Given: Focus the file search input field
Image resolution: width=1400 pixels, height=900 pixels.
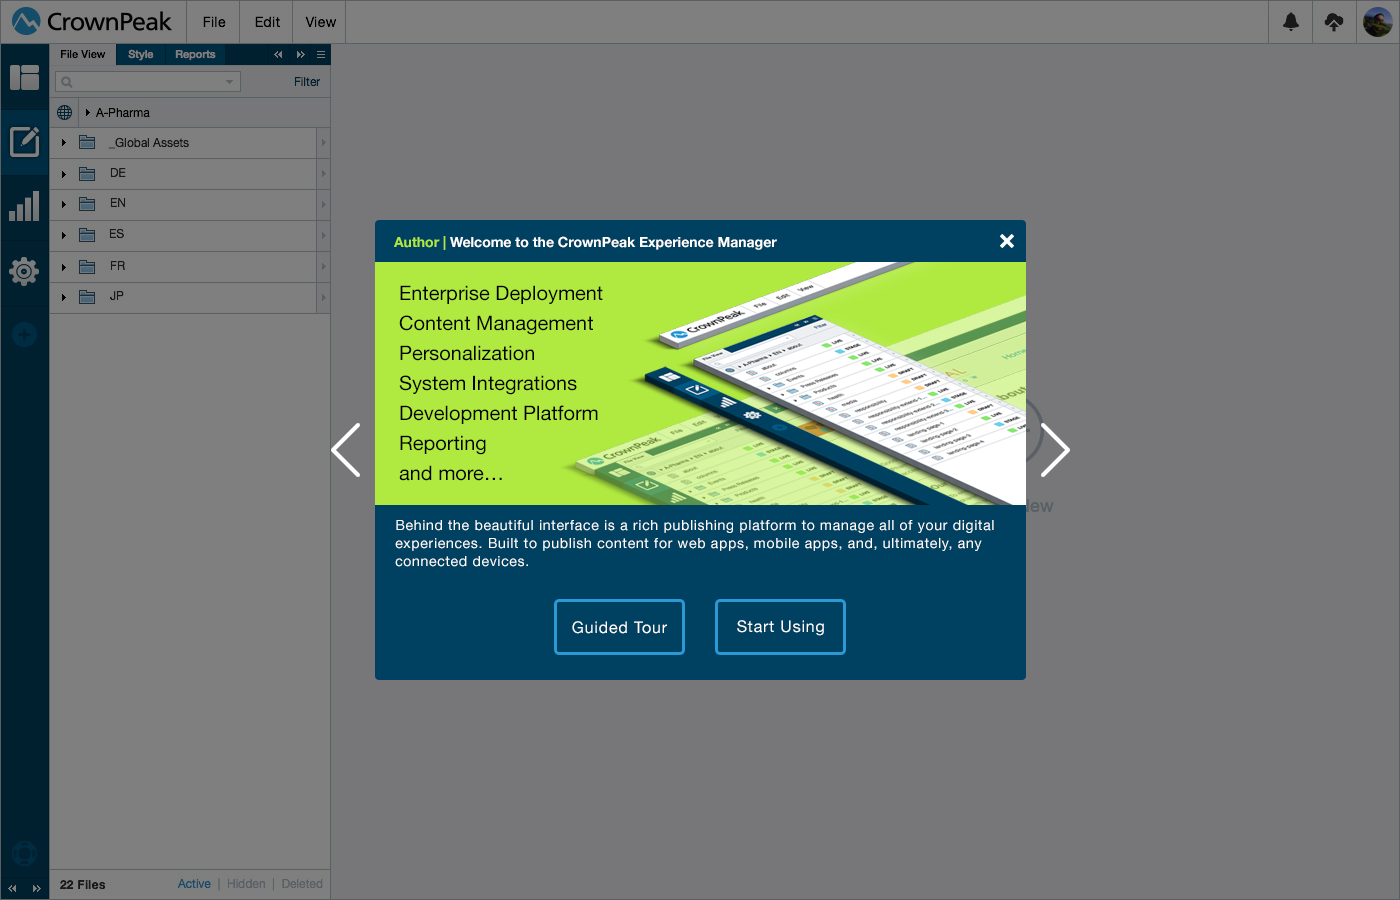Looking at the screenshot, I should pyautogui.click(x=148, y=82).
